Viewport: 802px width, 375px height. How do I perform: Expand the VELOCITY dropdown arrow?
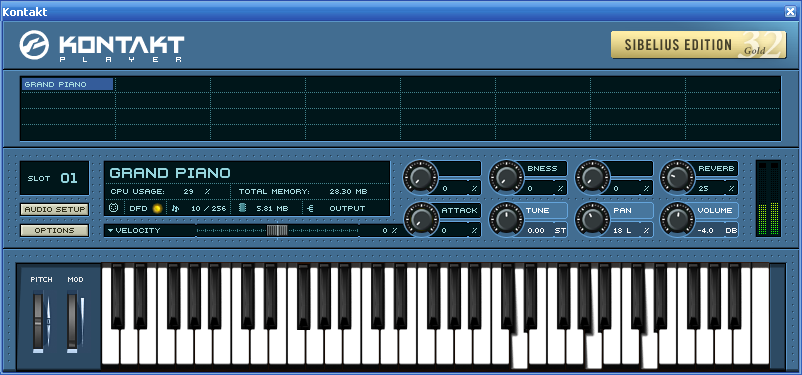[x=110, y=230]
